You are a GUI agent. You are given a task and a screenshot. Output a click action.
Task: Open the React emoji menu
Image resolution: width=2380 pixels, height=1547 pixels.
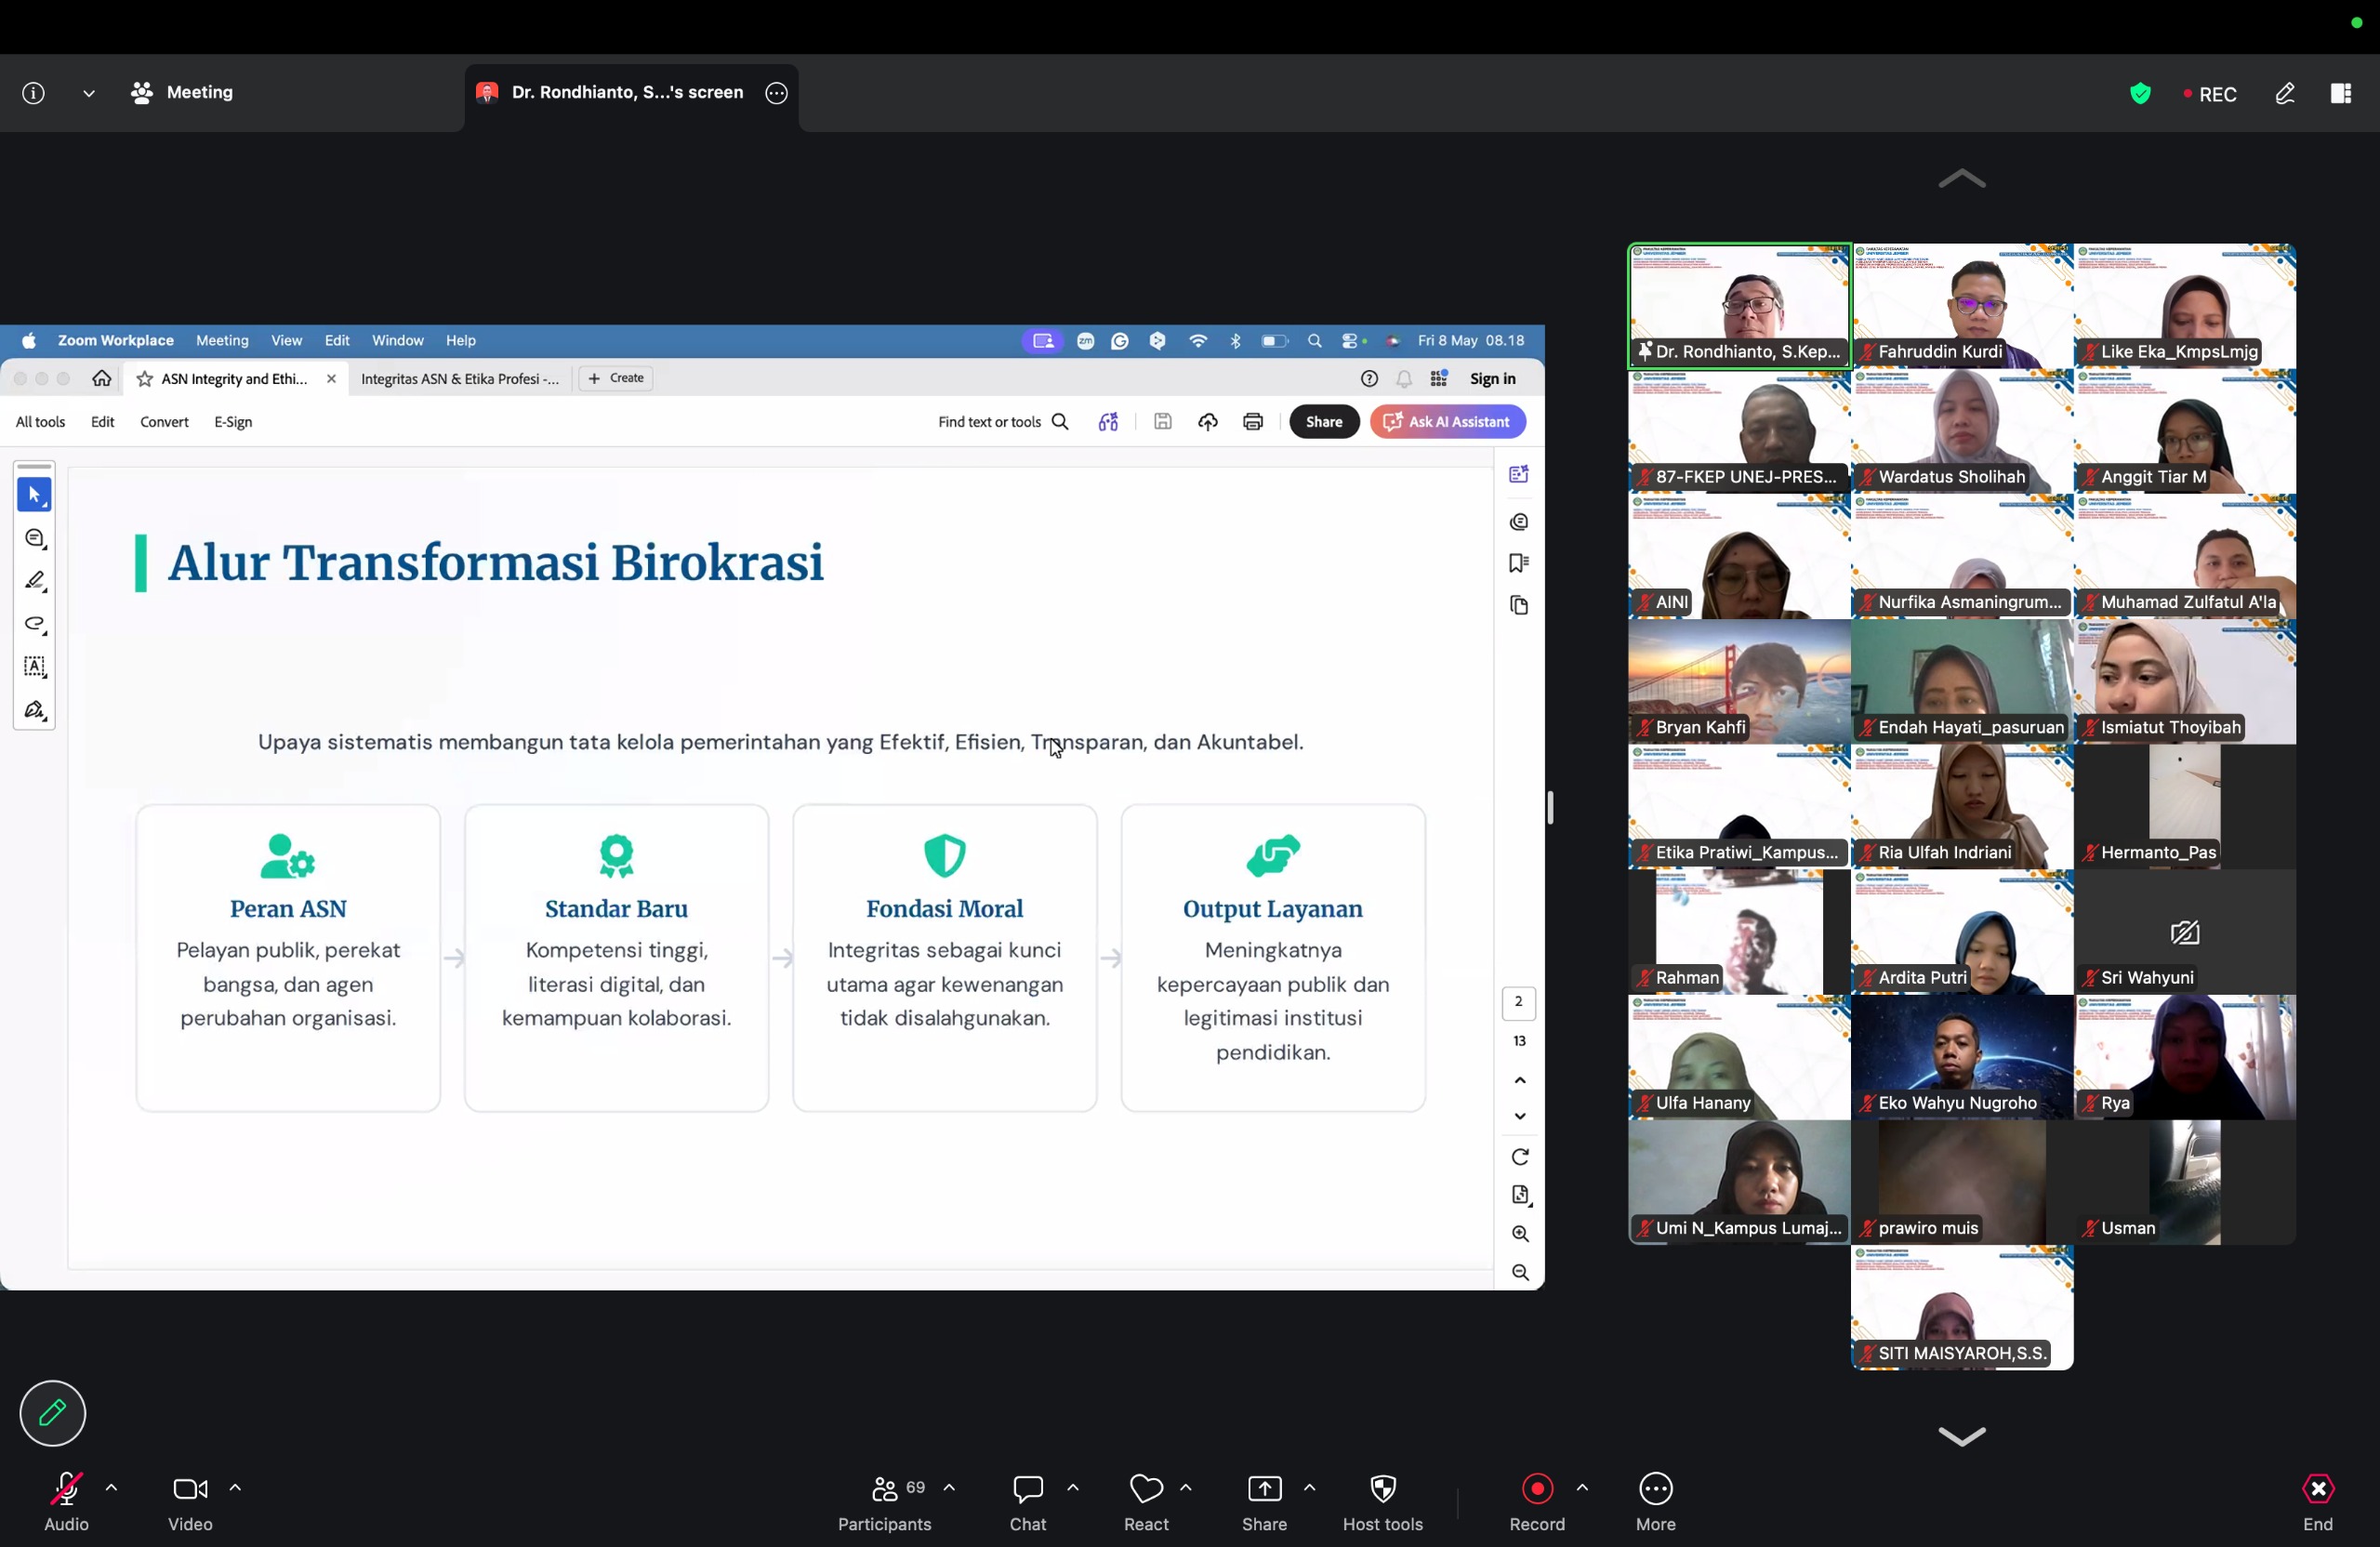pos(1146,1502)
